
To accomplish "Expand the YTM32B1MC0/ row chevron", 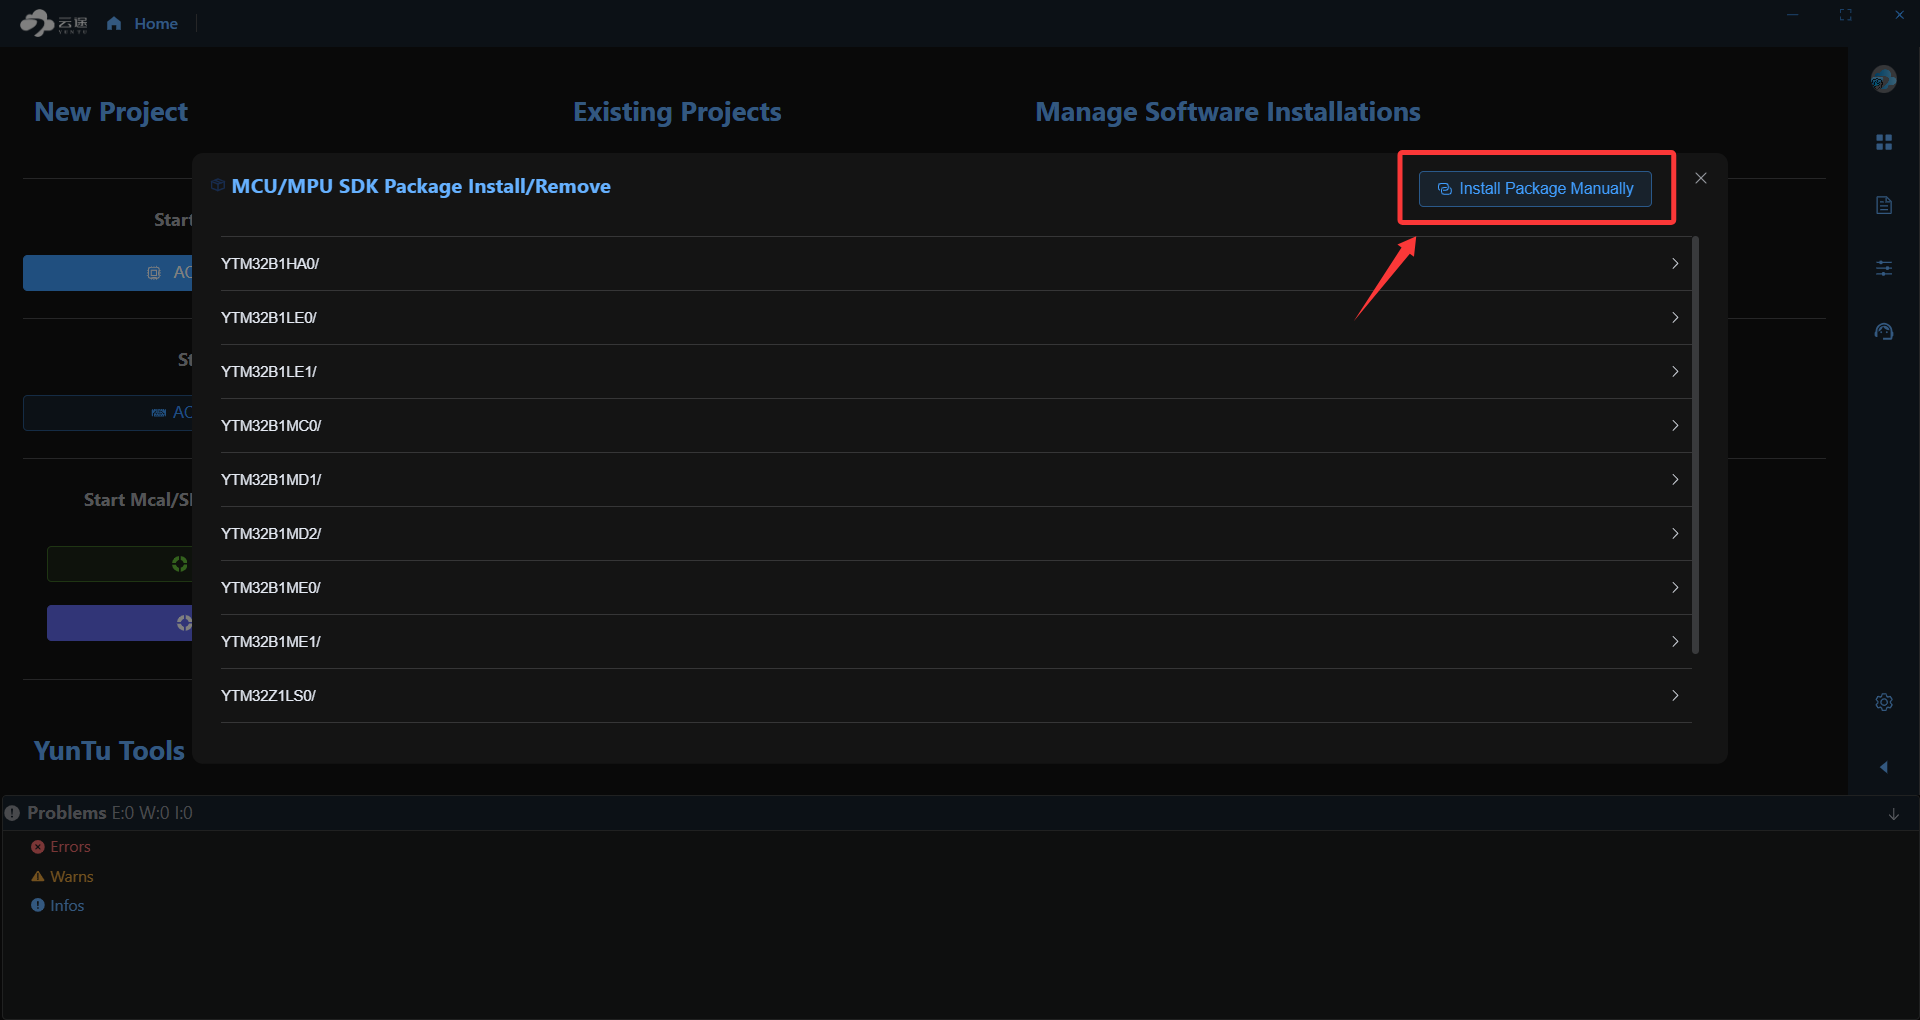I will click(1675, 426).
